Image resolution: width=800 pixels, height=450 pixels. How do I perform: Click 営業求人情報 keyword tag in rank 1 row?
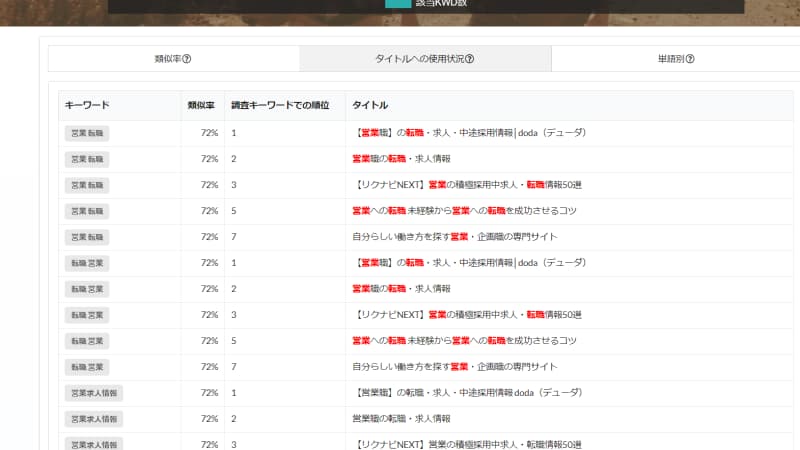pyautogui.click(x=94, y=393)
